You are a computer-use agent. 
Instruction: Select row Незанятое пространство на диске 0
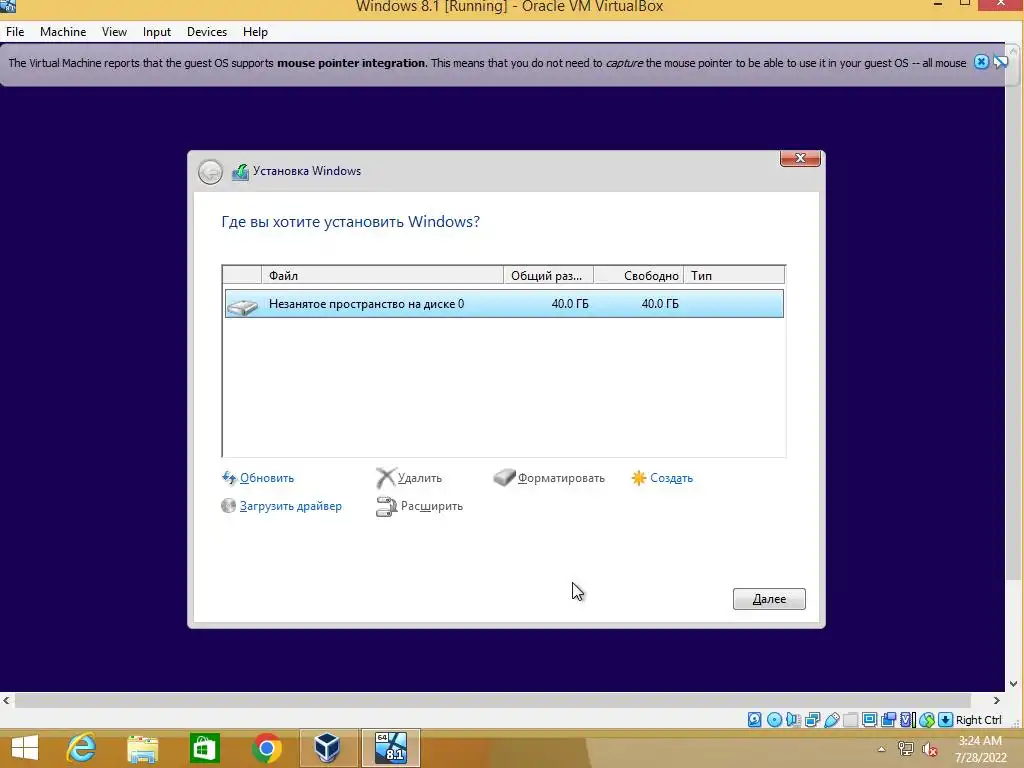(x=504, y=304)
